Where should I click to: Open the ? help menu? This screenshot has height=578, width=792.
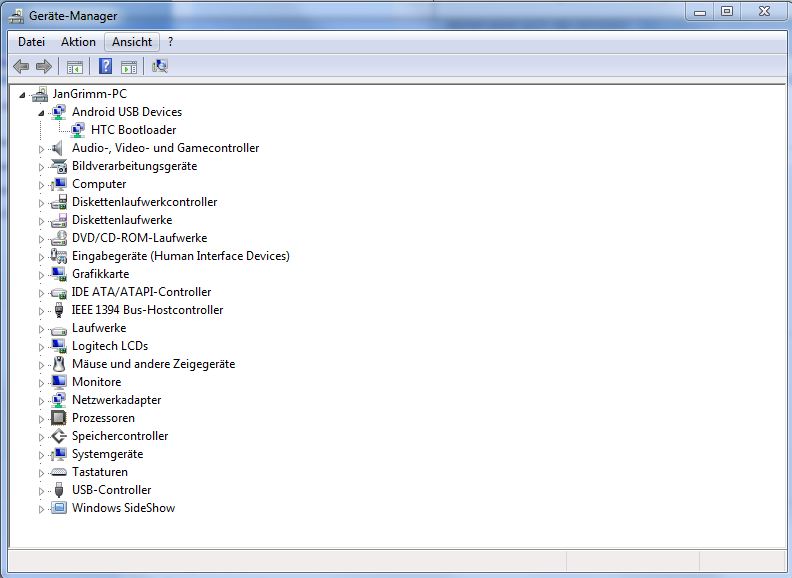[171, 42]
